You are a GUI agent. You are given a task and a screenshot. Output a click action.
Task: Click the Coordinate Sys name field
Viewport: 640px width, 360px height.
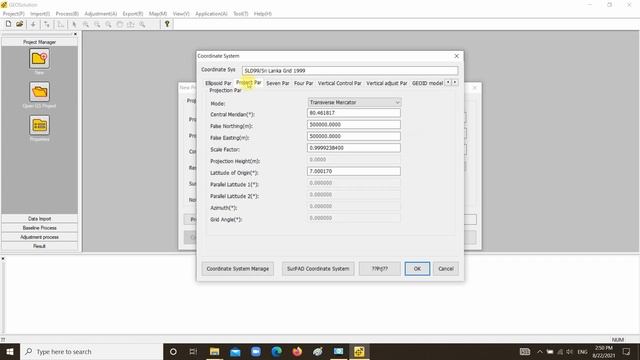[350, 71]
